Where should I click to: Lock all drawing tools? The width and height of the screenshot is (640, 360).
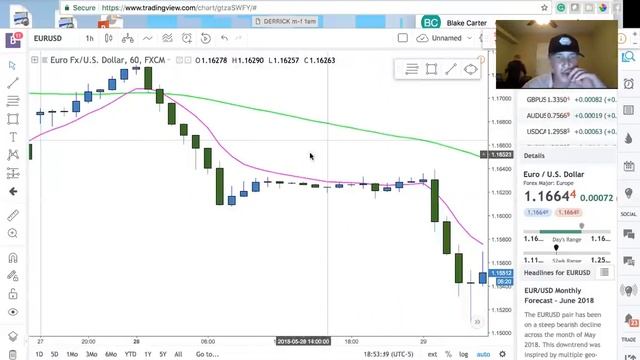[x=13, y=293]
